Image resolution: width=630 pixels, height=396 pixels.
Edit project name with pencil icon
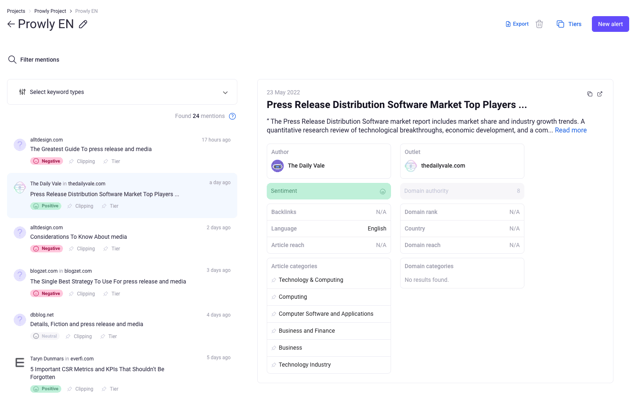click(x=83, y=24)
